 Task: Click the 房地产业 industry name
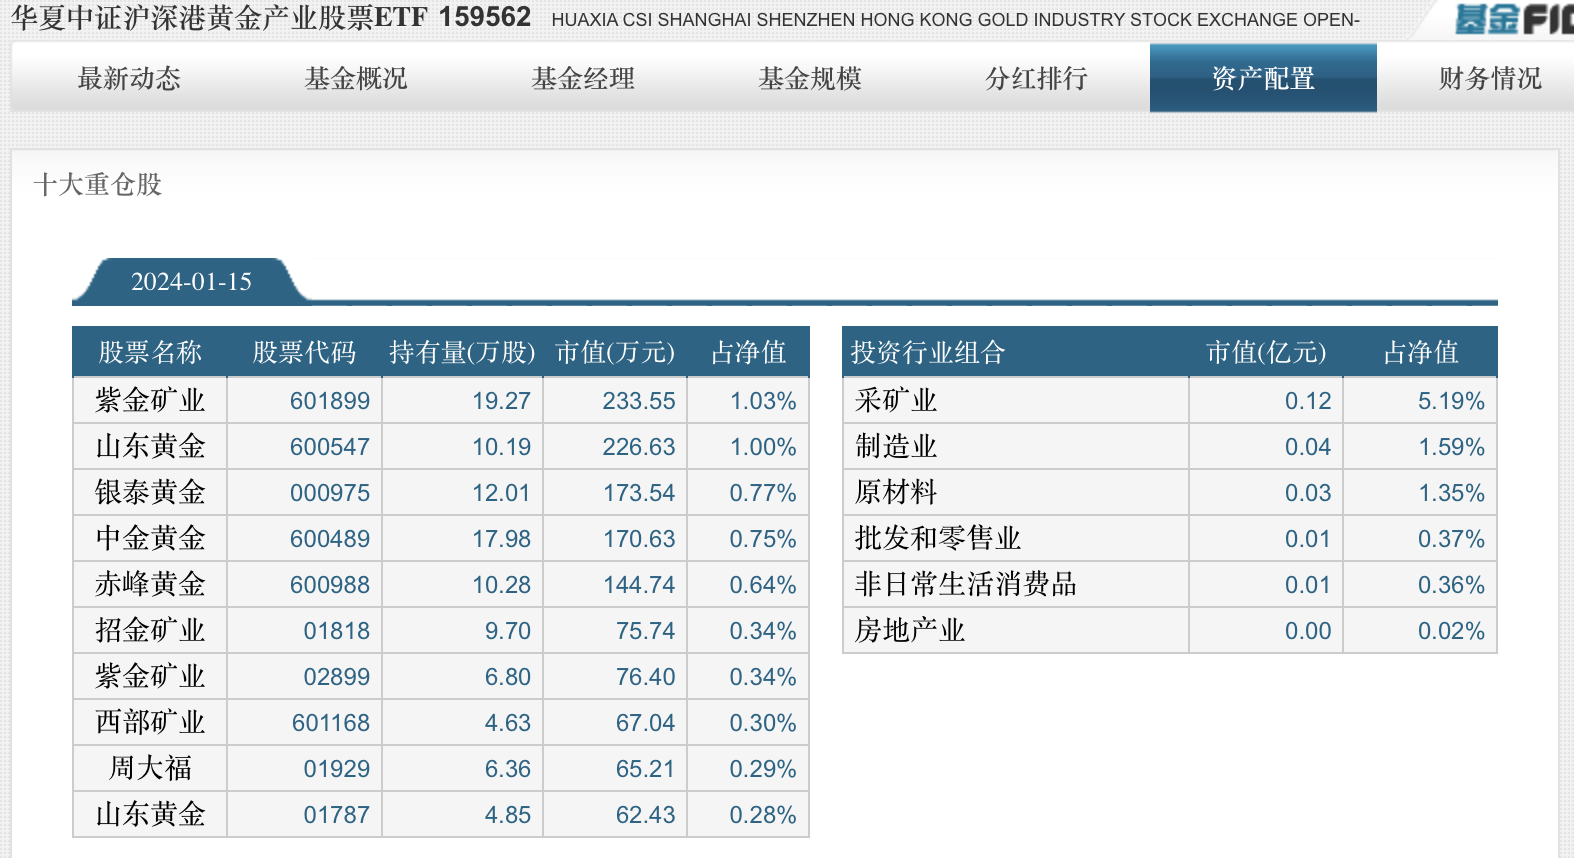910,631
